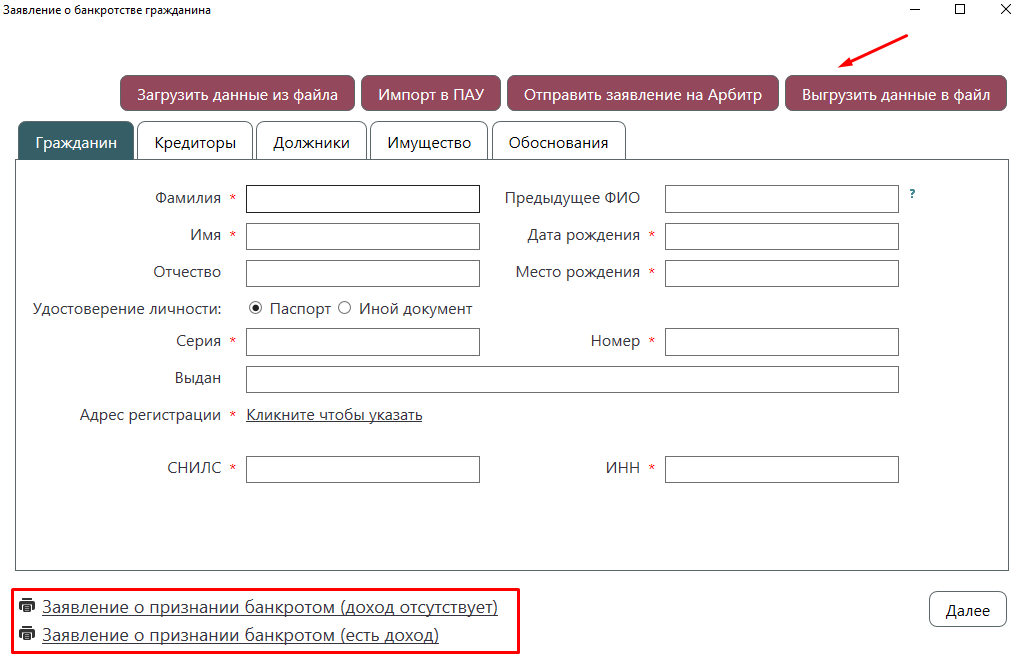Click the Далее button
The width and height of the screenshot is (1025, 667).
967,609
